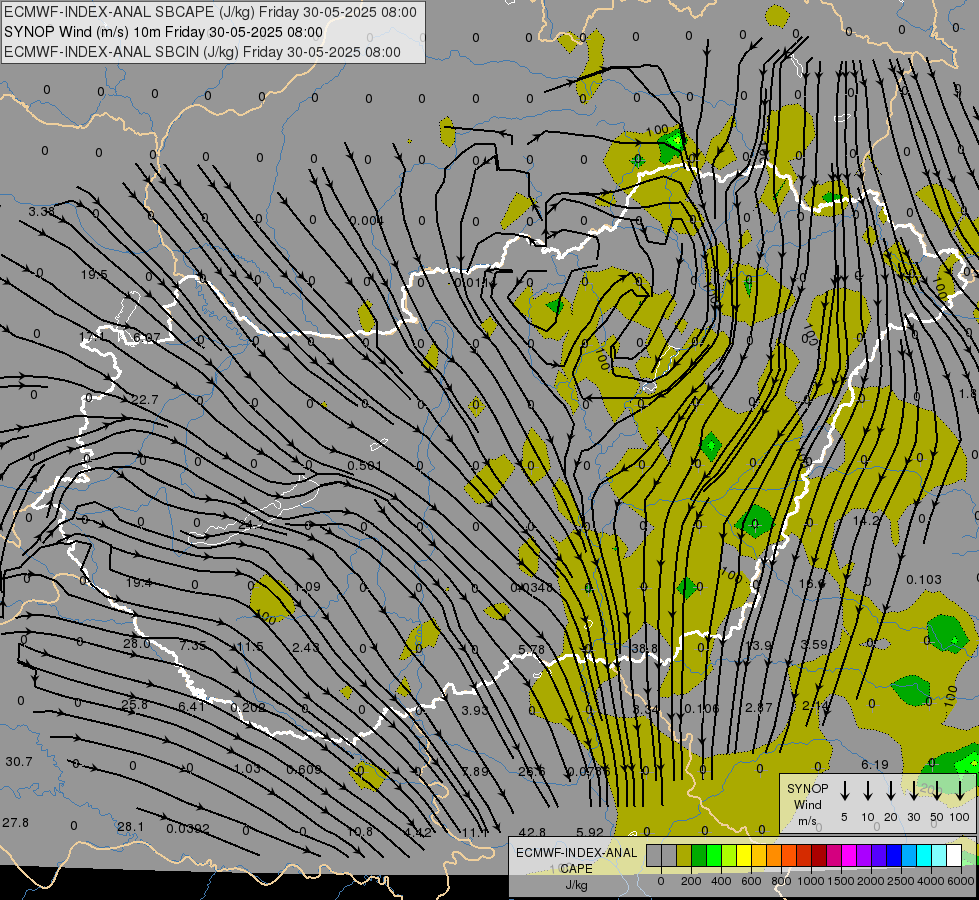Click the 100 m/s wind arrow in legend
This screenshot has width=979, height=900.
pyautogui.click(x=960, y=791)
